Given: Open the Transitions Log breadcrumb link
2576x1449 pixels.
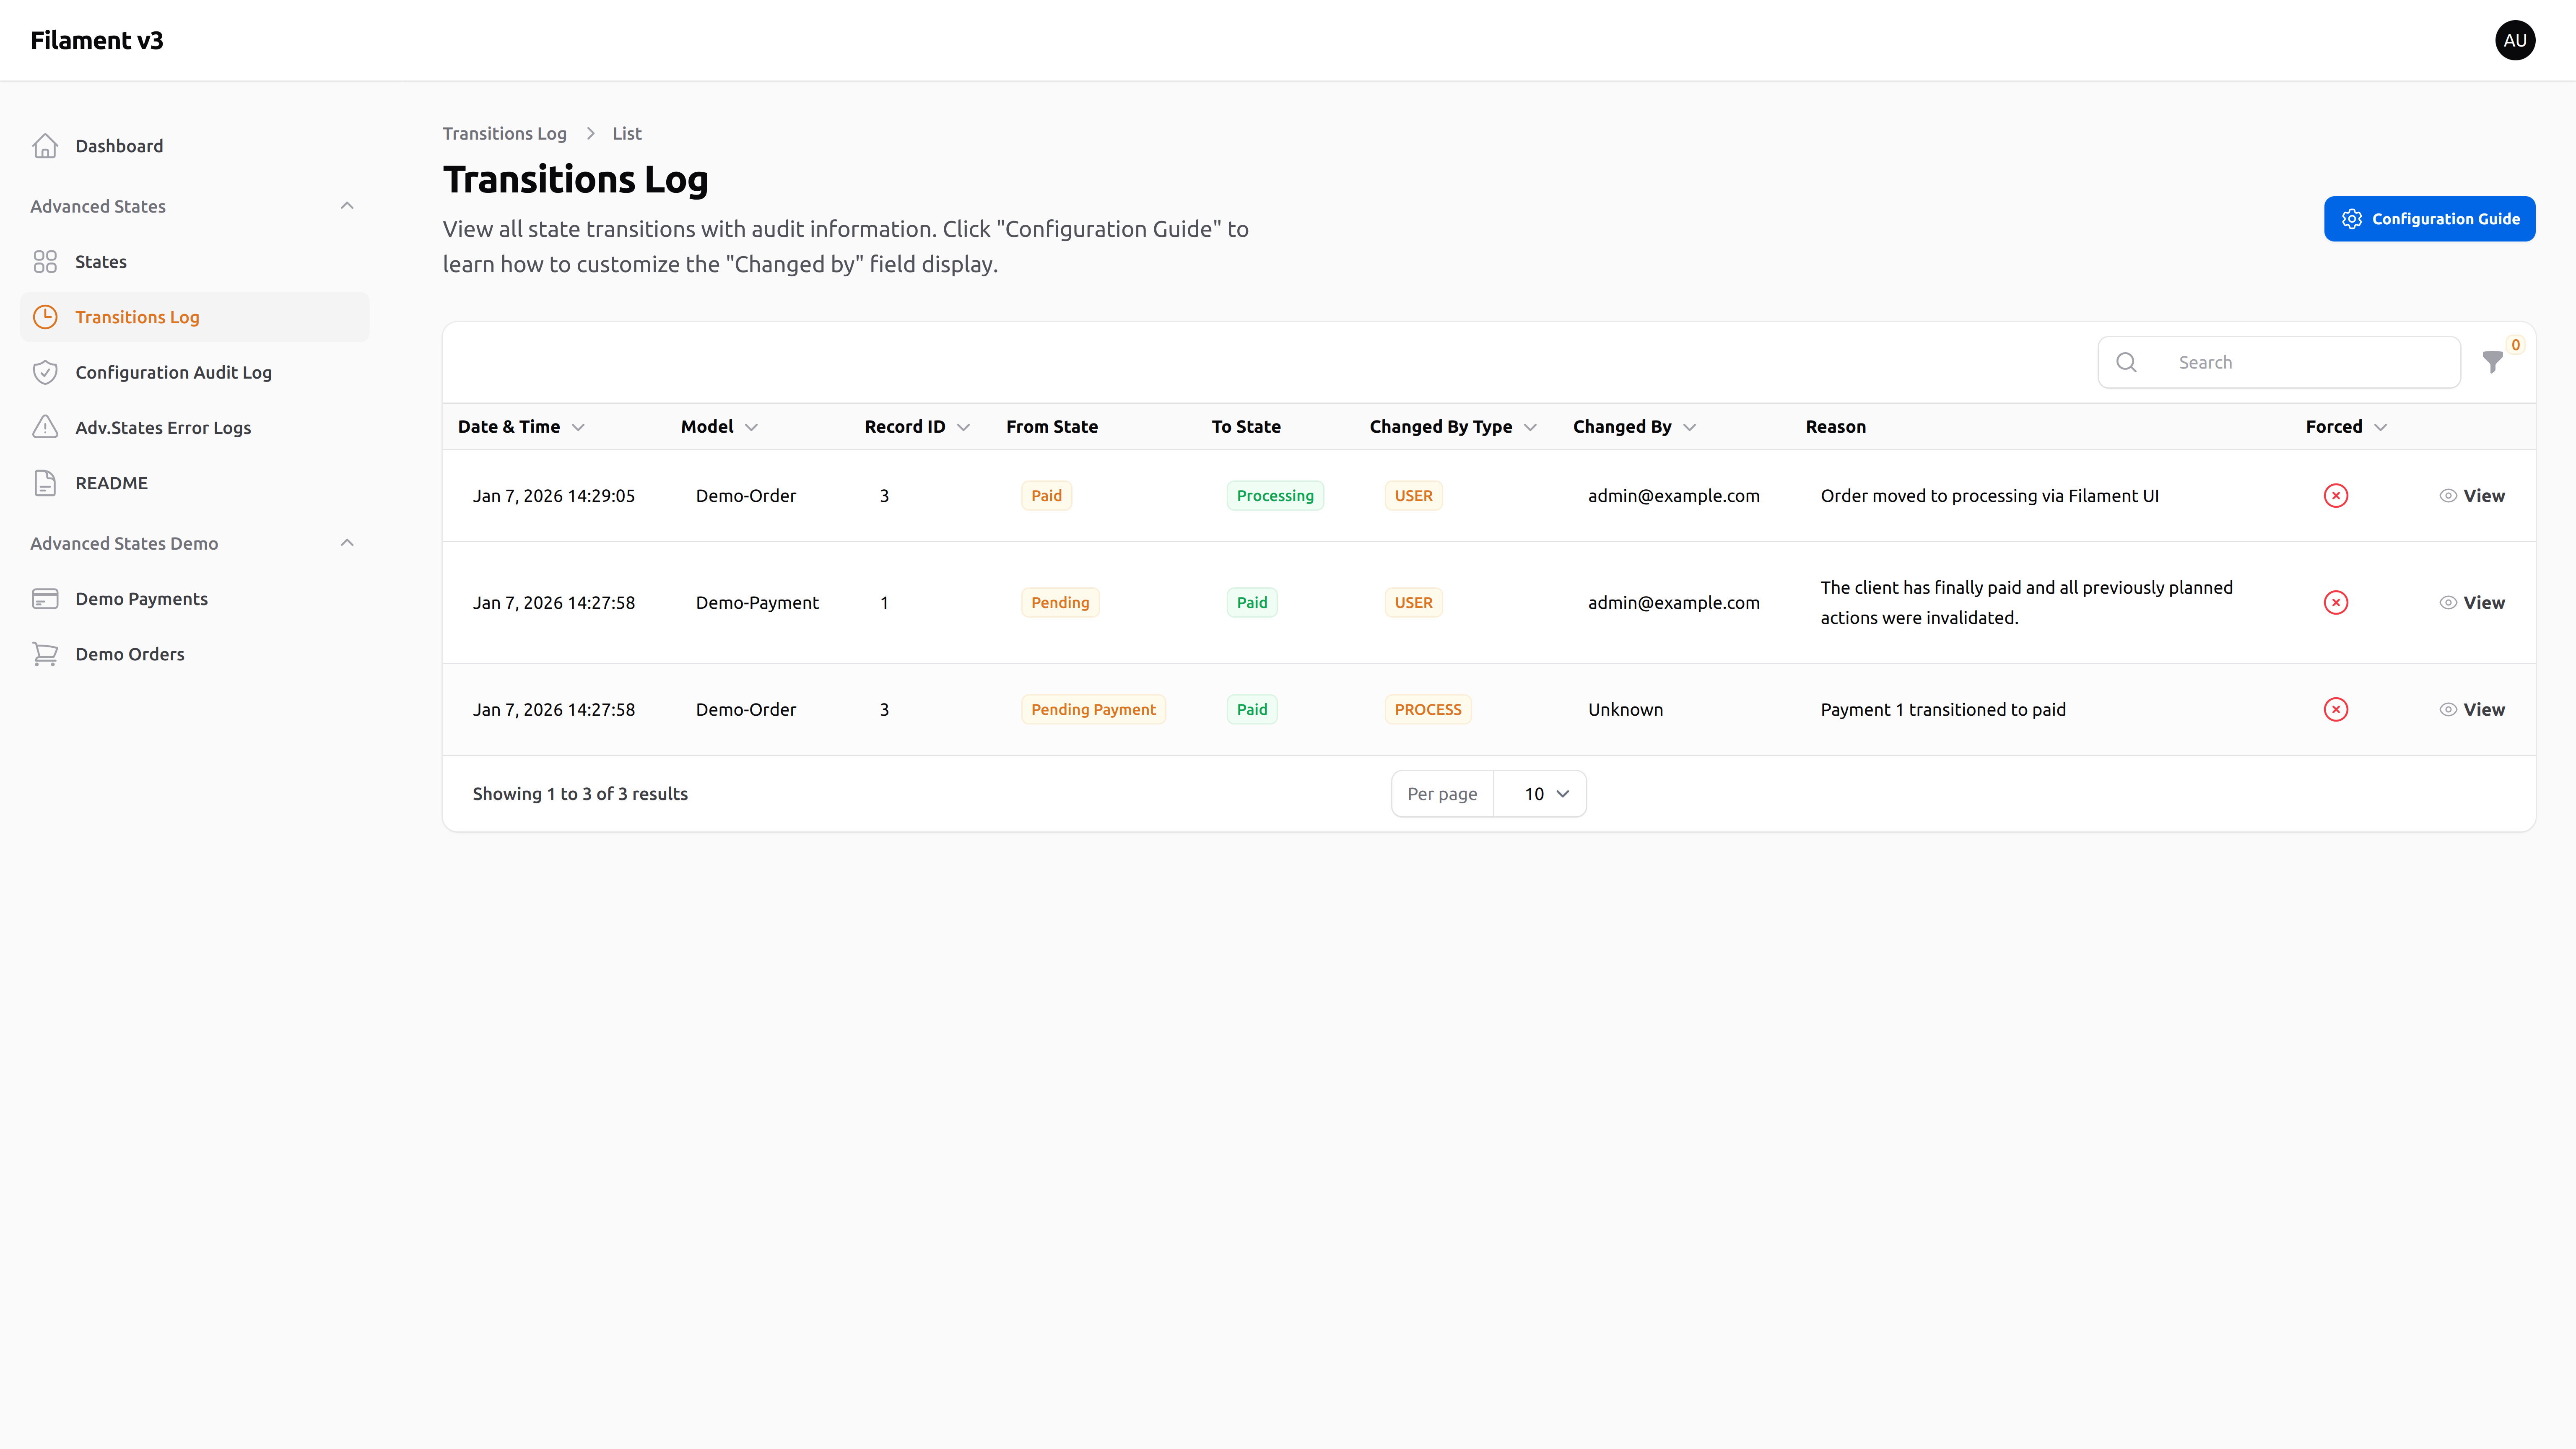Looking at the screenshot, I should coord(504,133).
